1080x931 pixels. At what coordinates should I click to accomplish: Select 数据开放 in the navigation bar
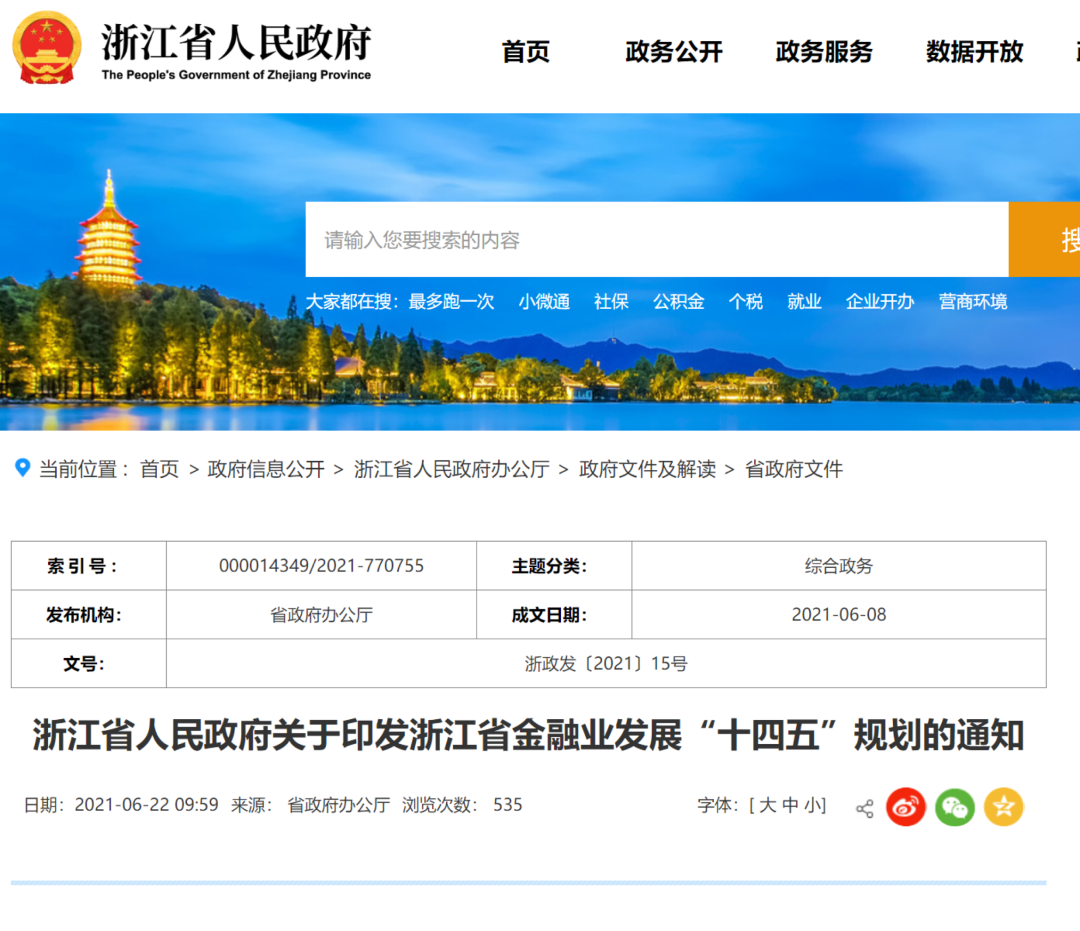tap(974, 52)
